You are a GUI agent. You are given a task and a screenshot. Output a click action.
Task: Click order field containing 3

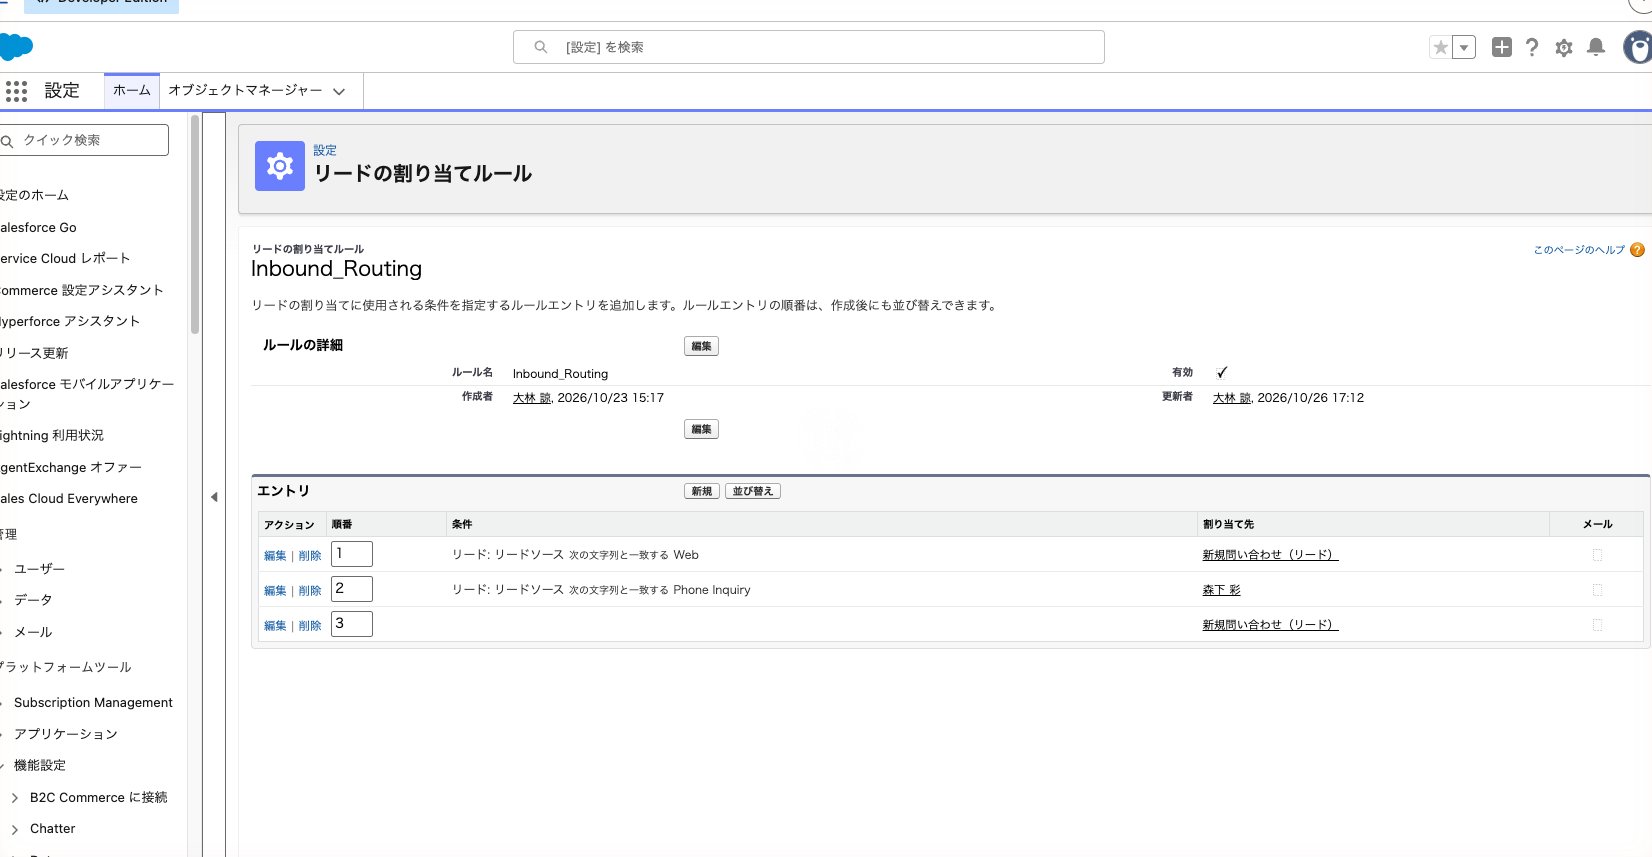tap(352, 624)
